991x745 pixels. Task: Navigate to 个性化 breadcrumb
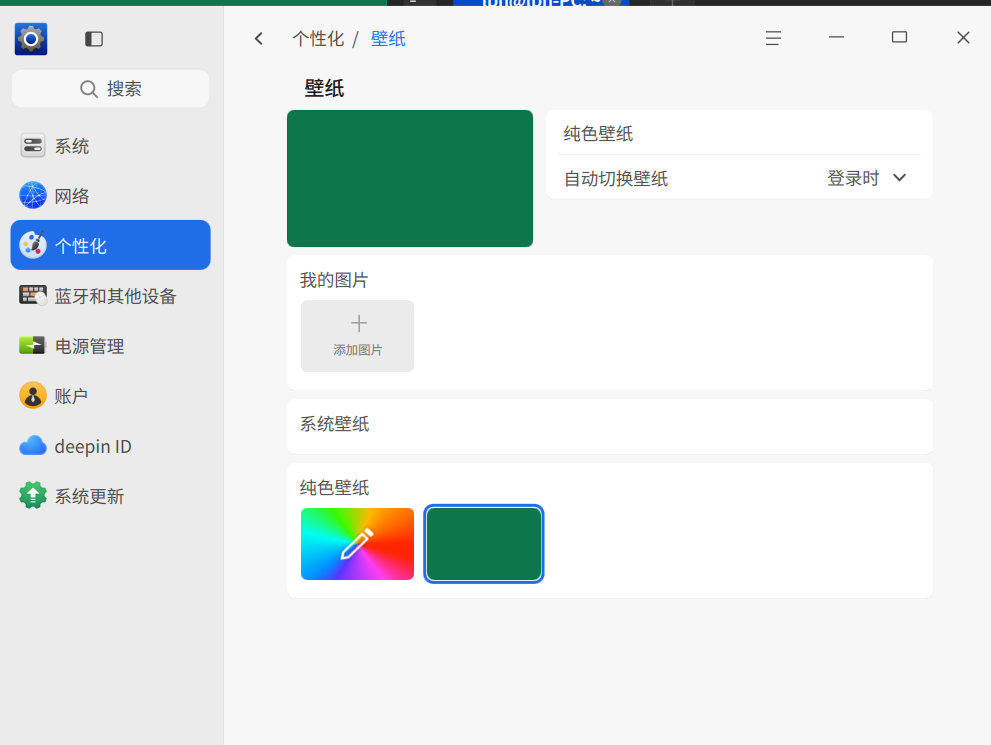pos(318,39)
